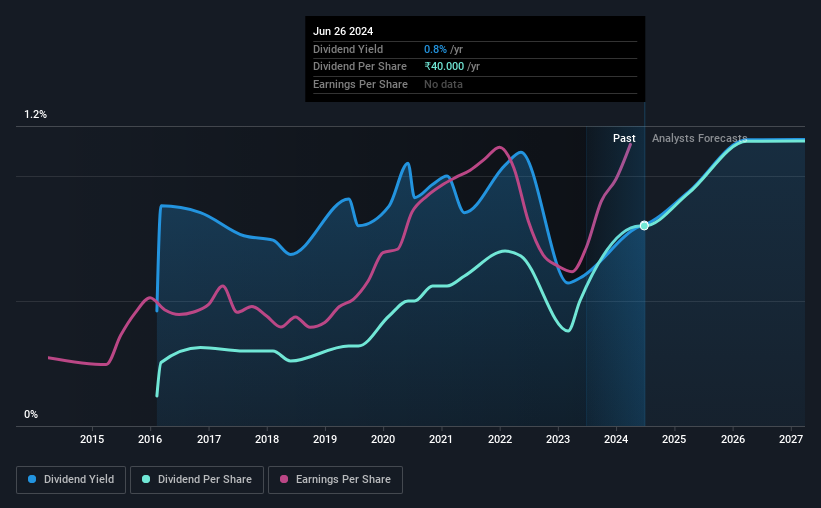Click the 2022 x-axis label

[500, 439]
